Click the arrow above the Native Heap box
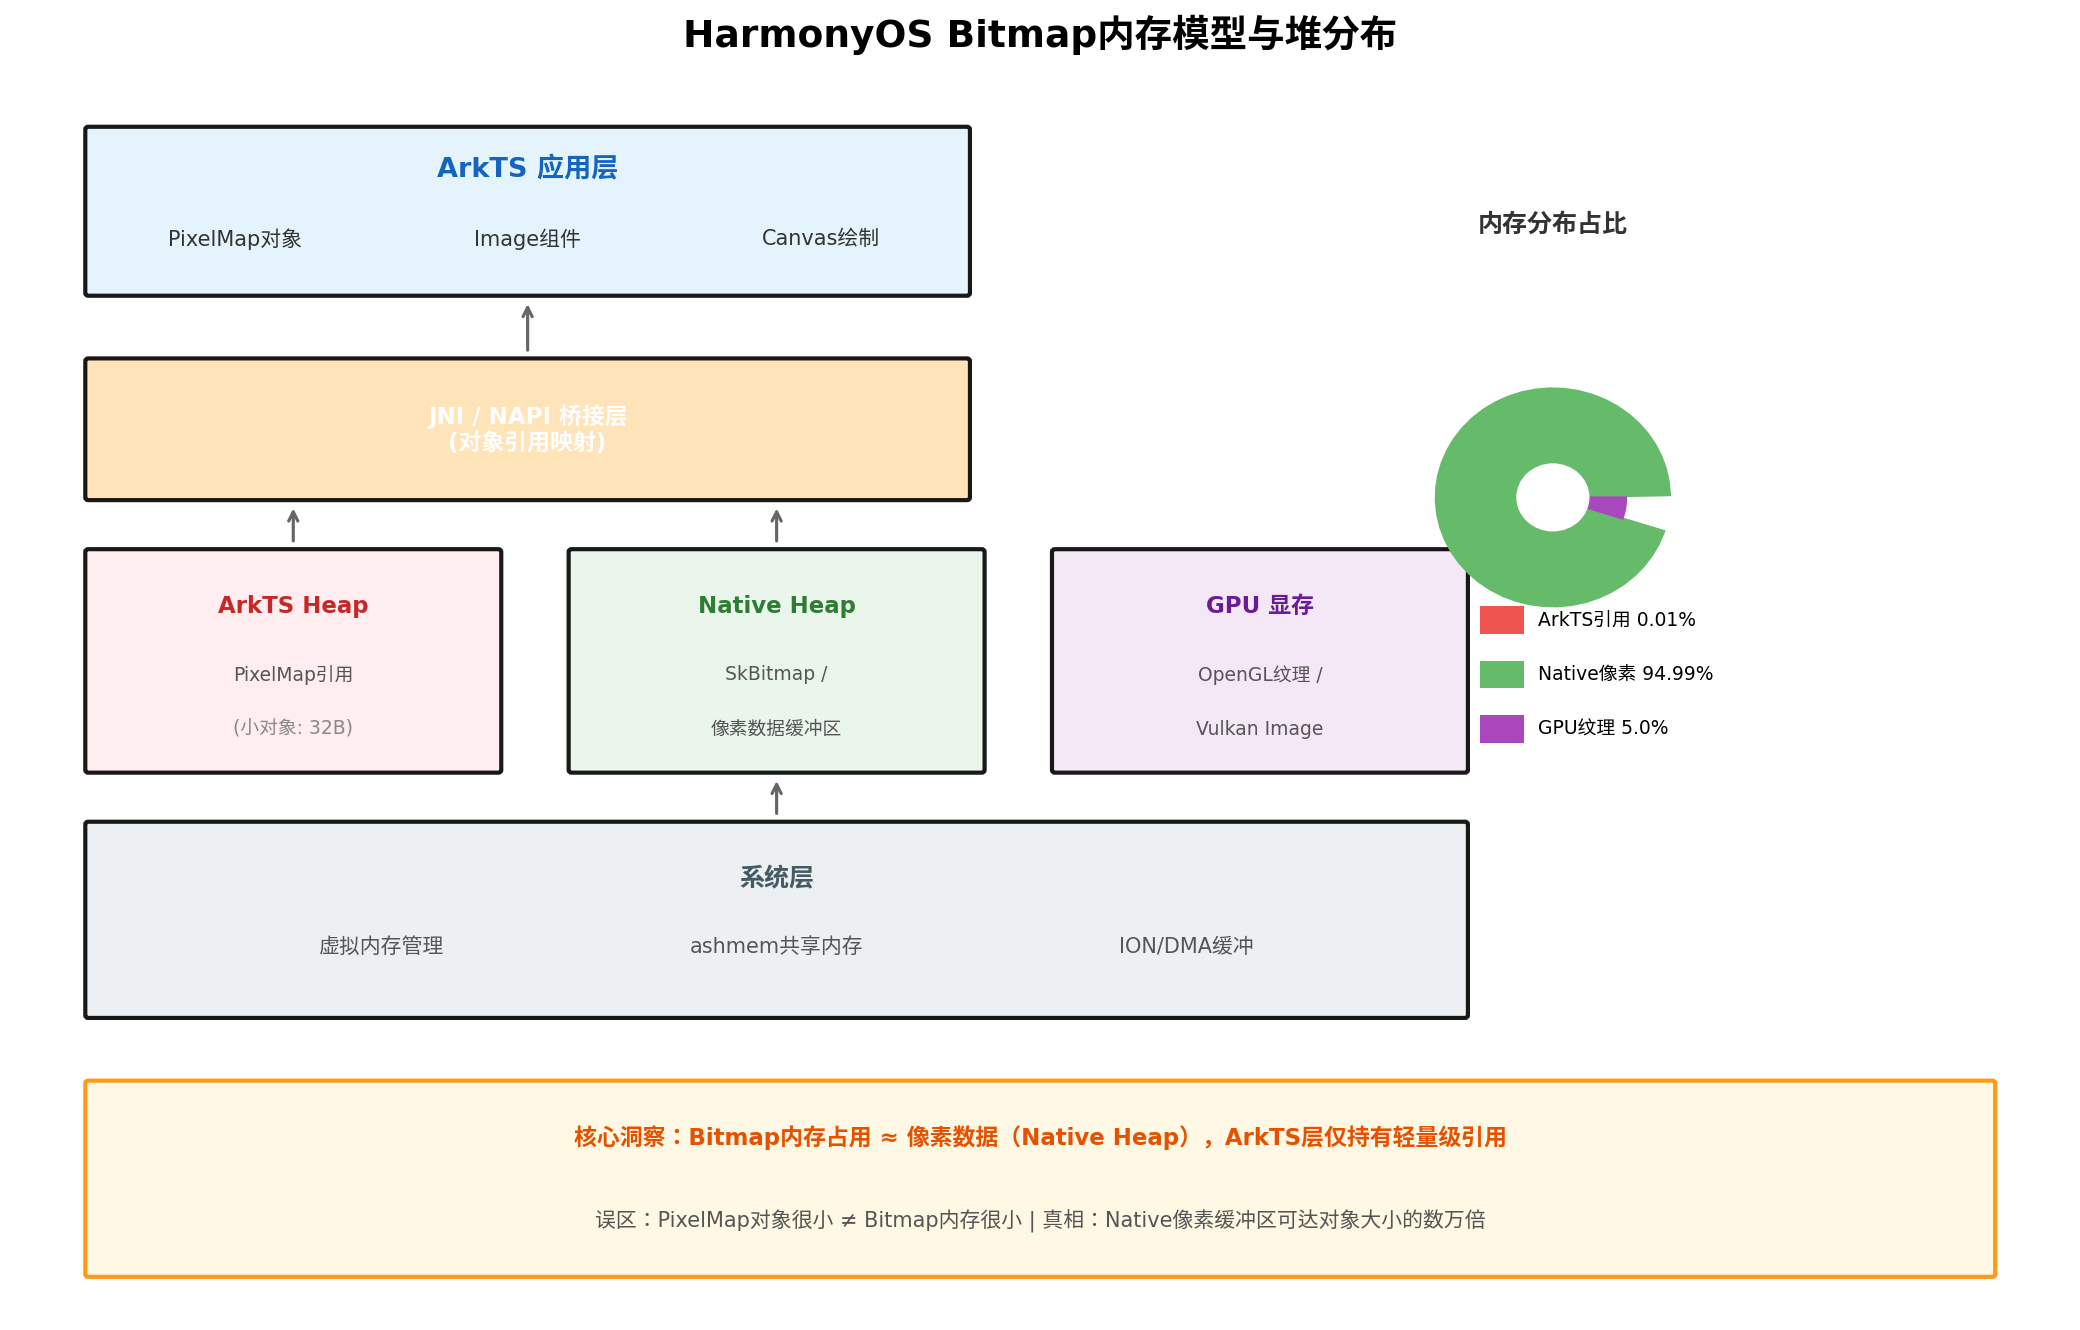2080x1330 pixels. pos(777,526)
